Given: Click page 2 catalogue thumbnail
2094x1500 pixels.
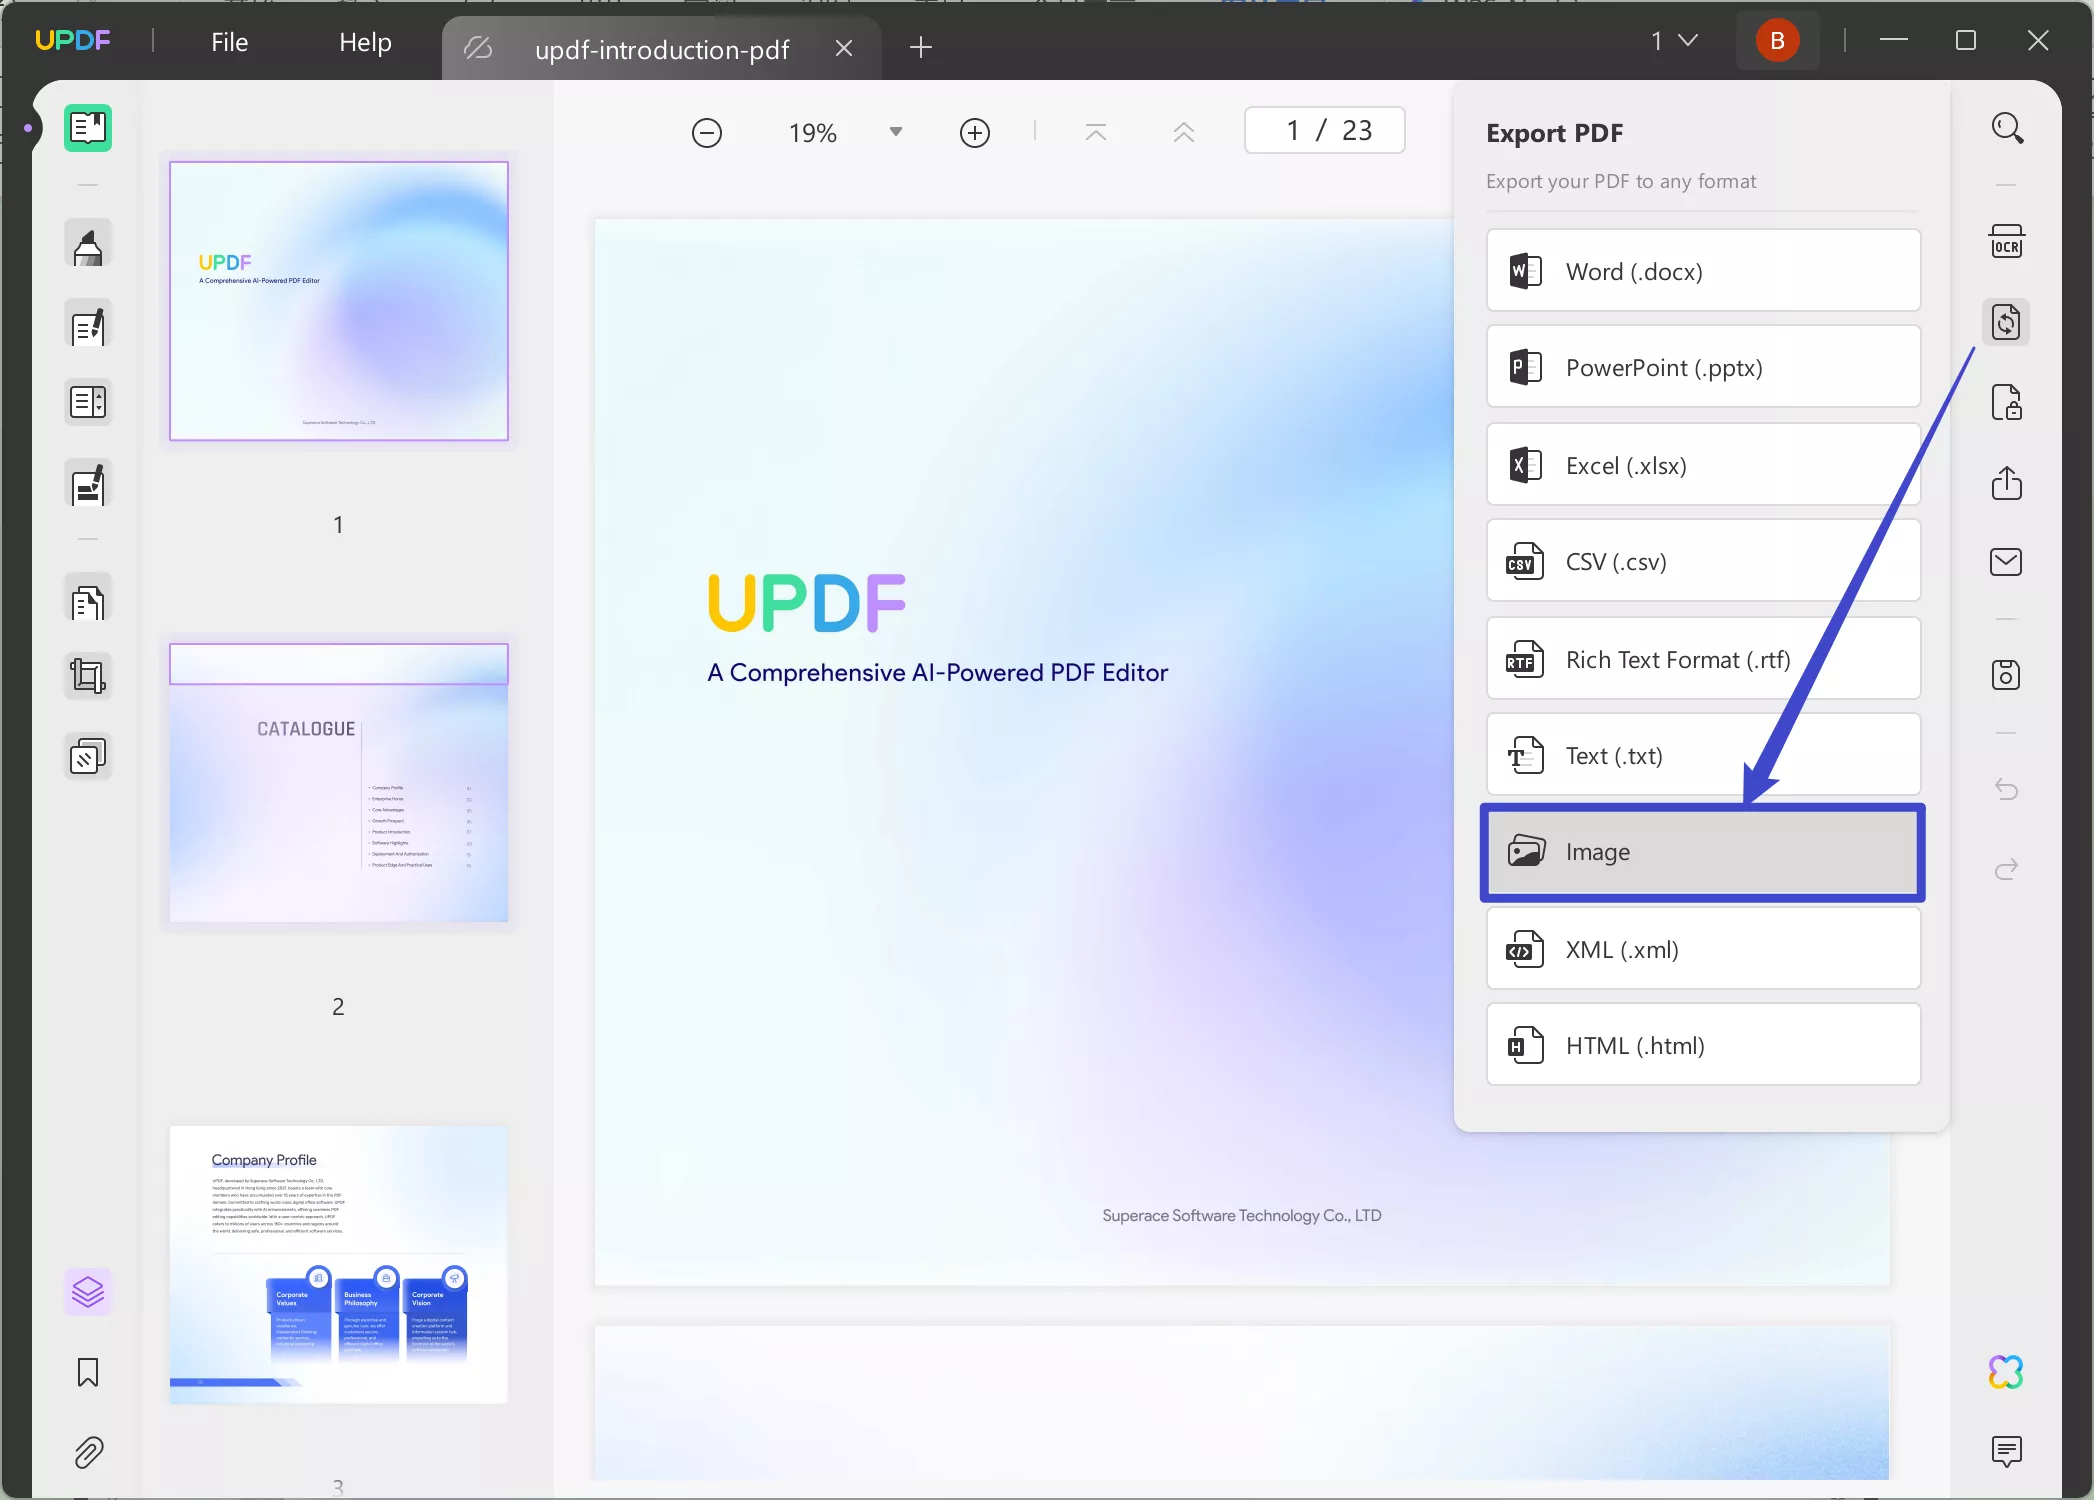Looking at the screenshot, I should pos(338,781).
